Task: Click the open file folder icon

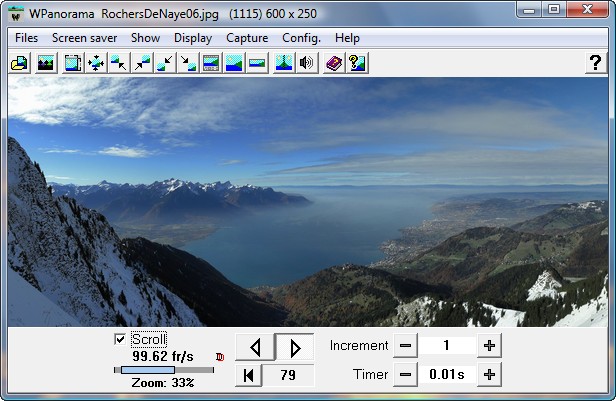Action: tap(19, 64)
